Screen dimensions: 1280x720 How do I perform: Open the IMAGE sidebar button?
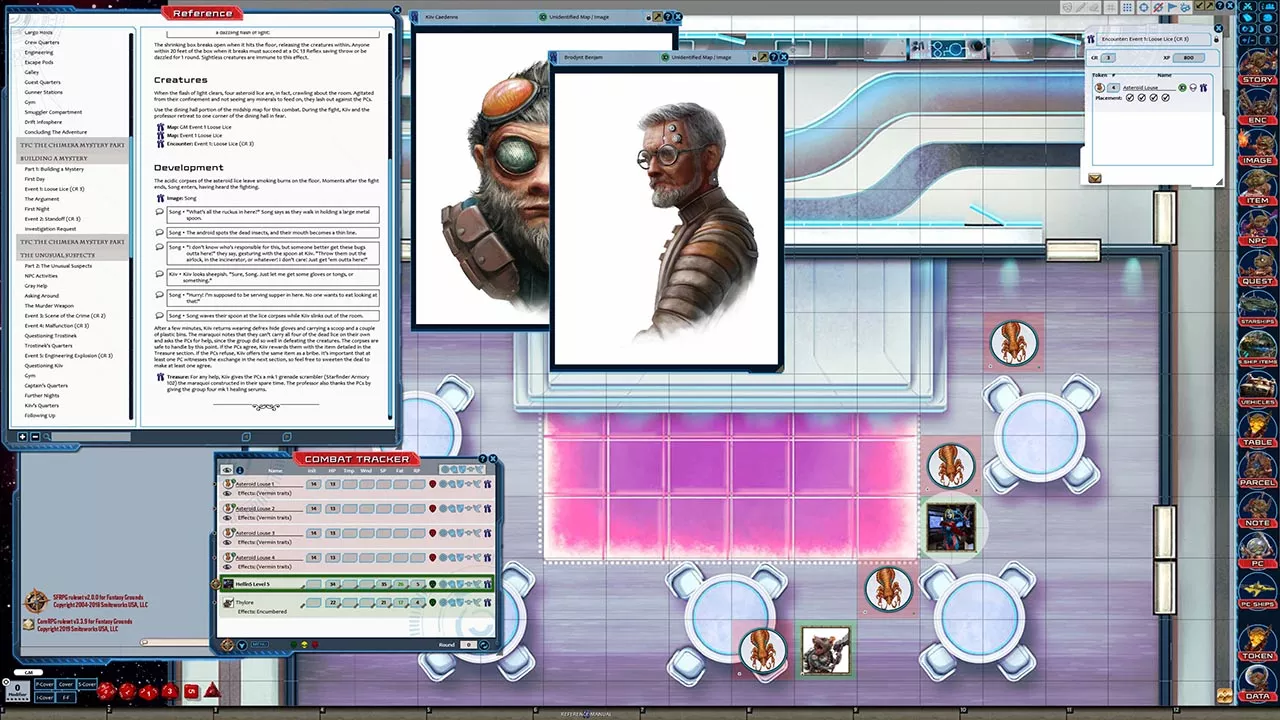click(x=1257, y=148)
